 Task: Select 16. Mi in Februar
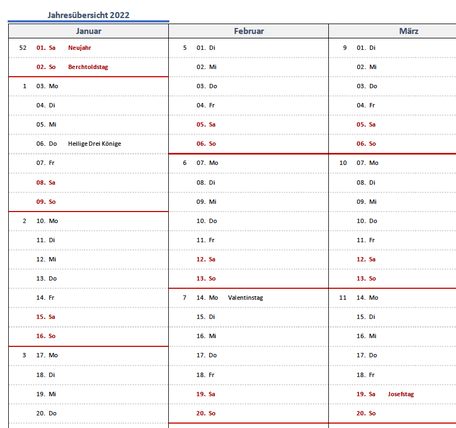click(x=206, y=336)
